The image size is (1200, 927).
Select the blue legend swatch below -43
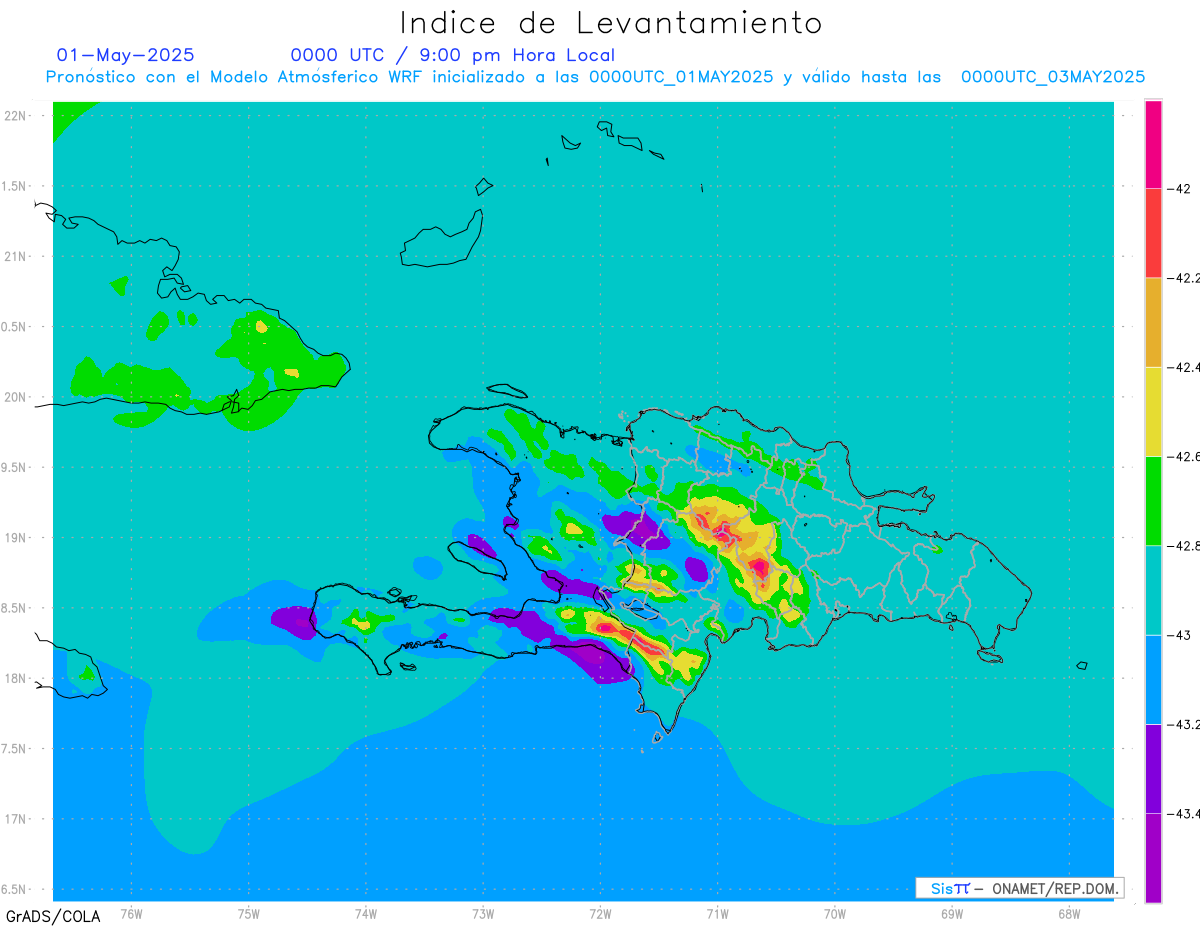[x=1153, y=679]
